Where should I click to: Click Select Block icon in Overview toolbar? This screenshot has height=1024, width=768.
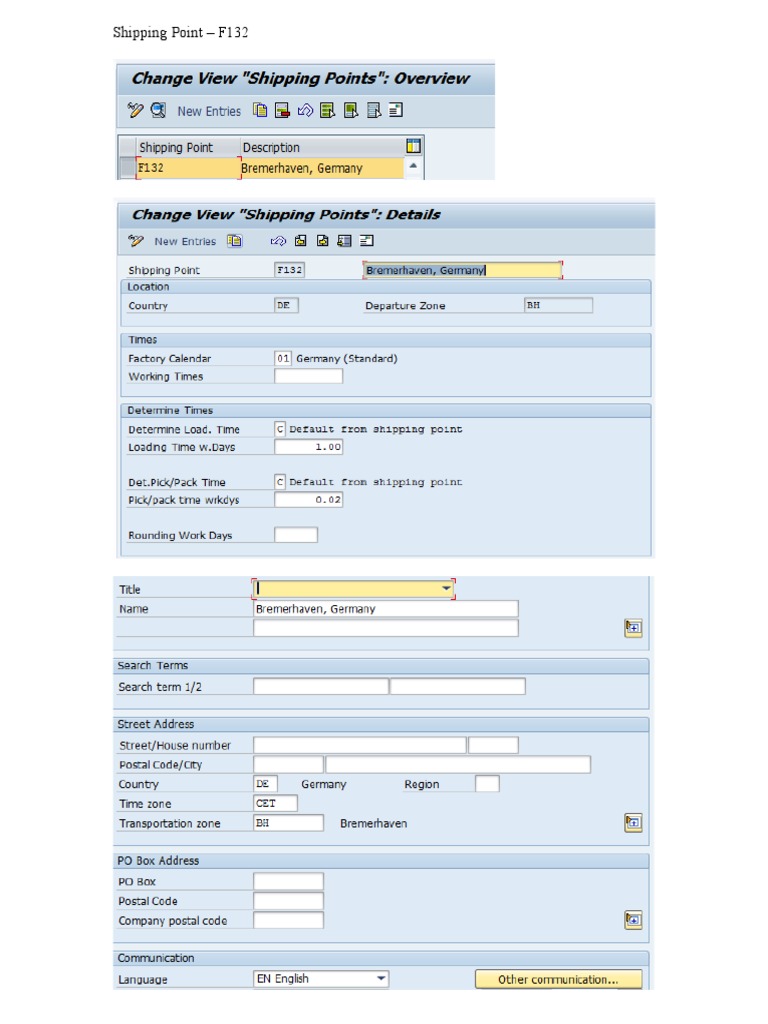point(351,110)
